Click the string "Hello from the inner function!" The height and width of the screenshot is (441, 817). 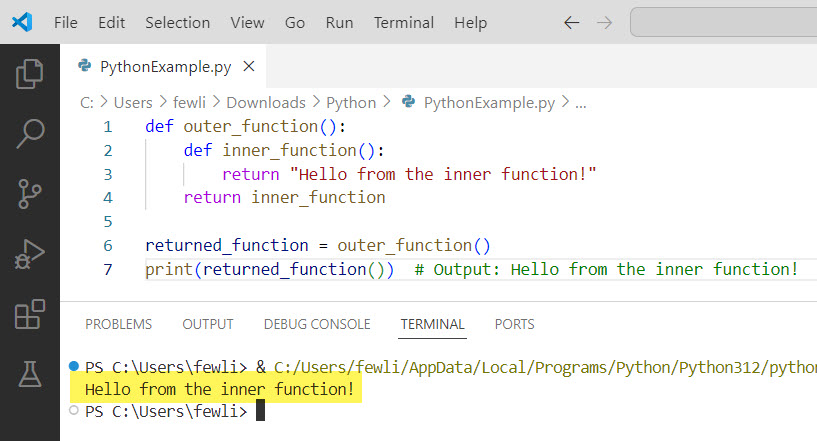point(443,174)
